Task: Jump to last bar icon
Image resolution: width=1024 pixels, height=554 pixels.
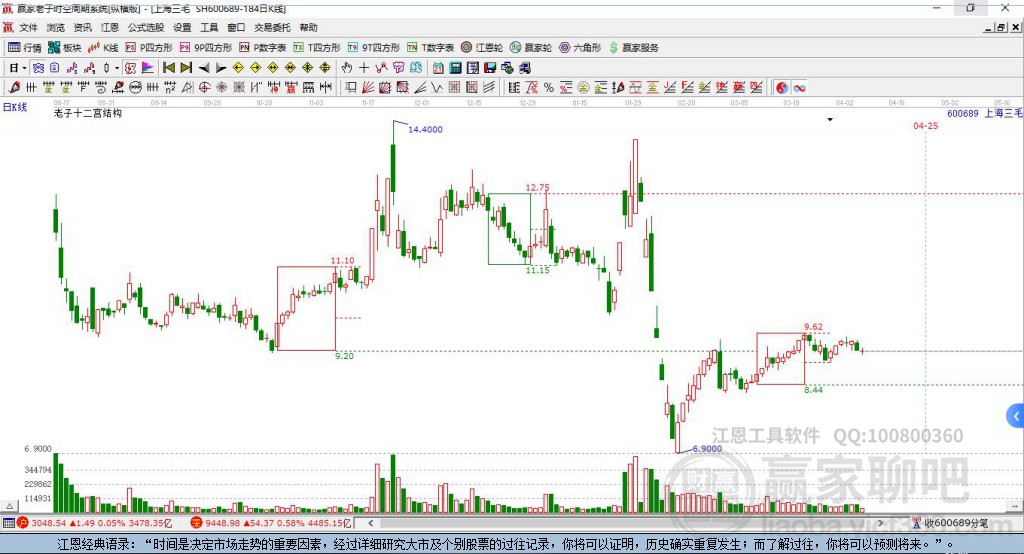Action: tap(186, 68)
